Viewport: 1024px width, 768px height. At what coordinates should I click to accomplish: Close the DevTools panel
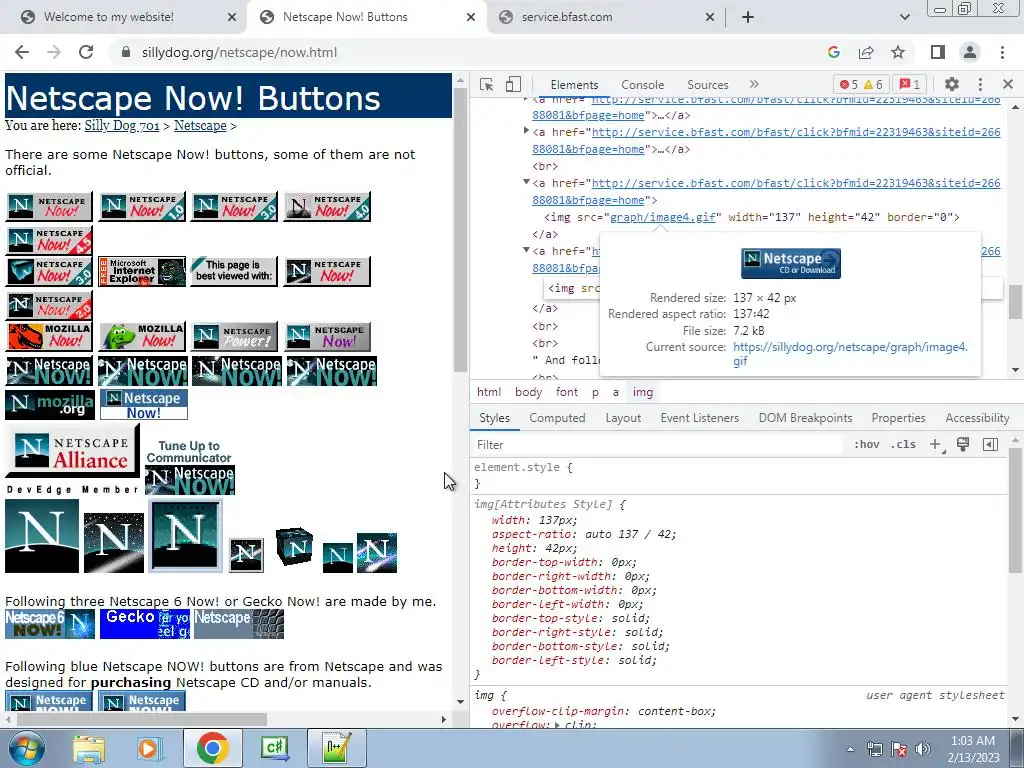coord(1008,84)
